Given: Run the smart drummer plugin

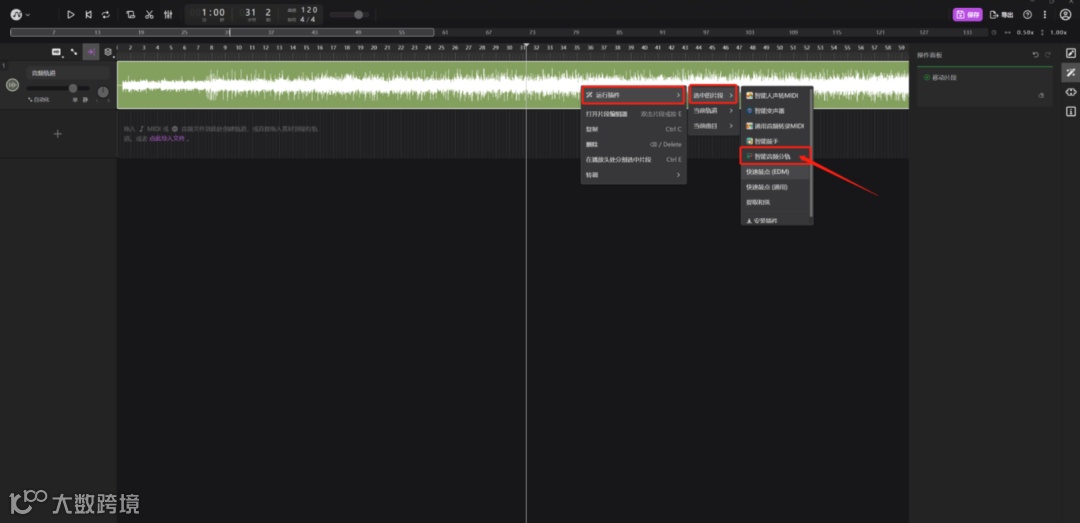Looking at the screenshot, I should (x=774, y=141).
